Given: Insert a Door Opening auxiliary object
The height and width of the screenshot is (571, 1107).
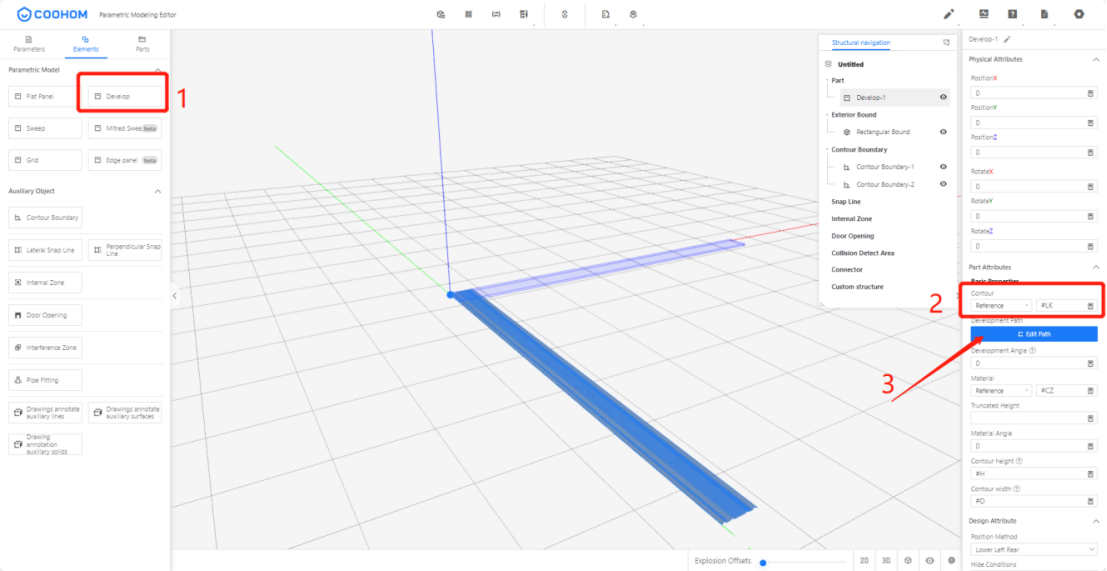Looking at the screenshot, I should pos(45,315).
